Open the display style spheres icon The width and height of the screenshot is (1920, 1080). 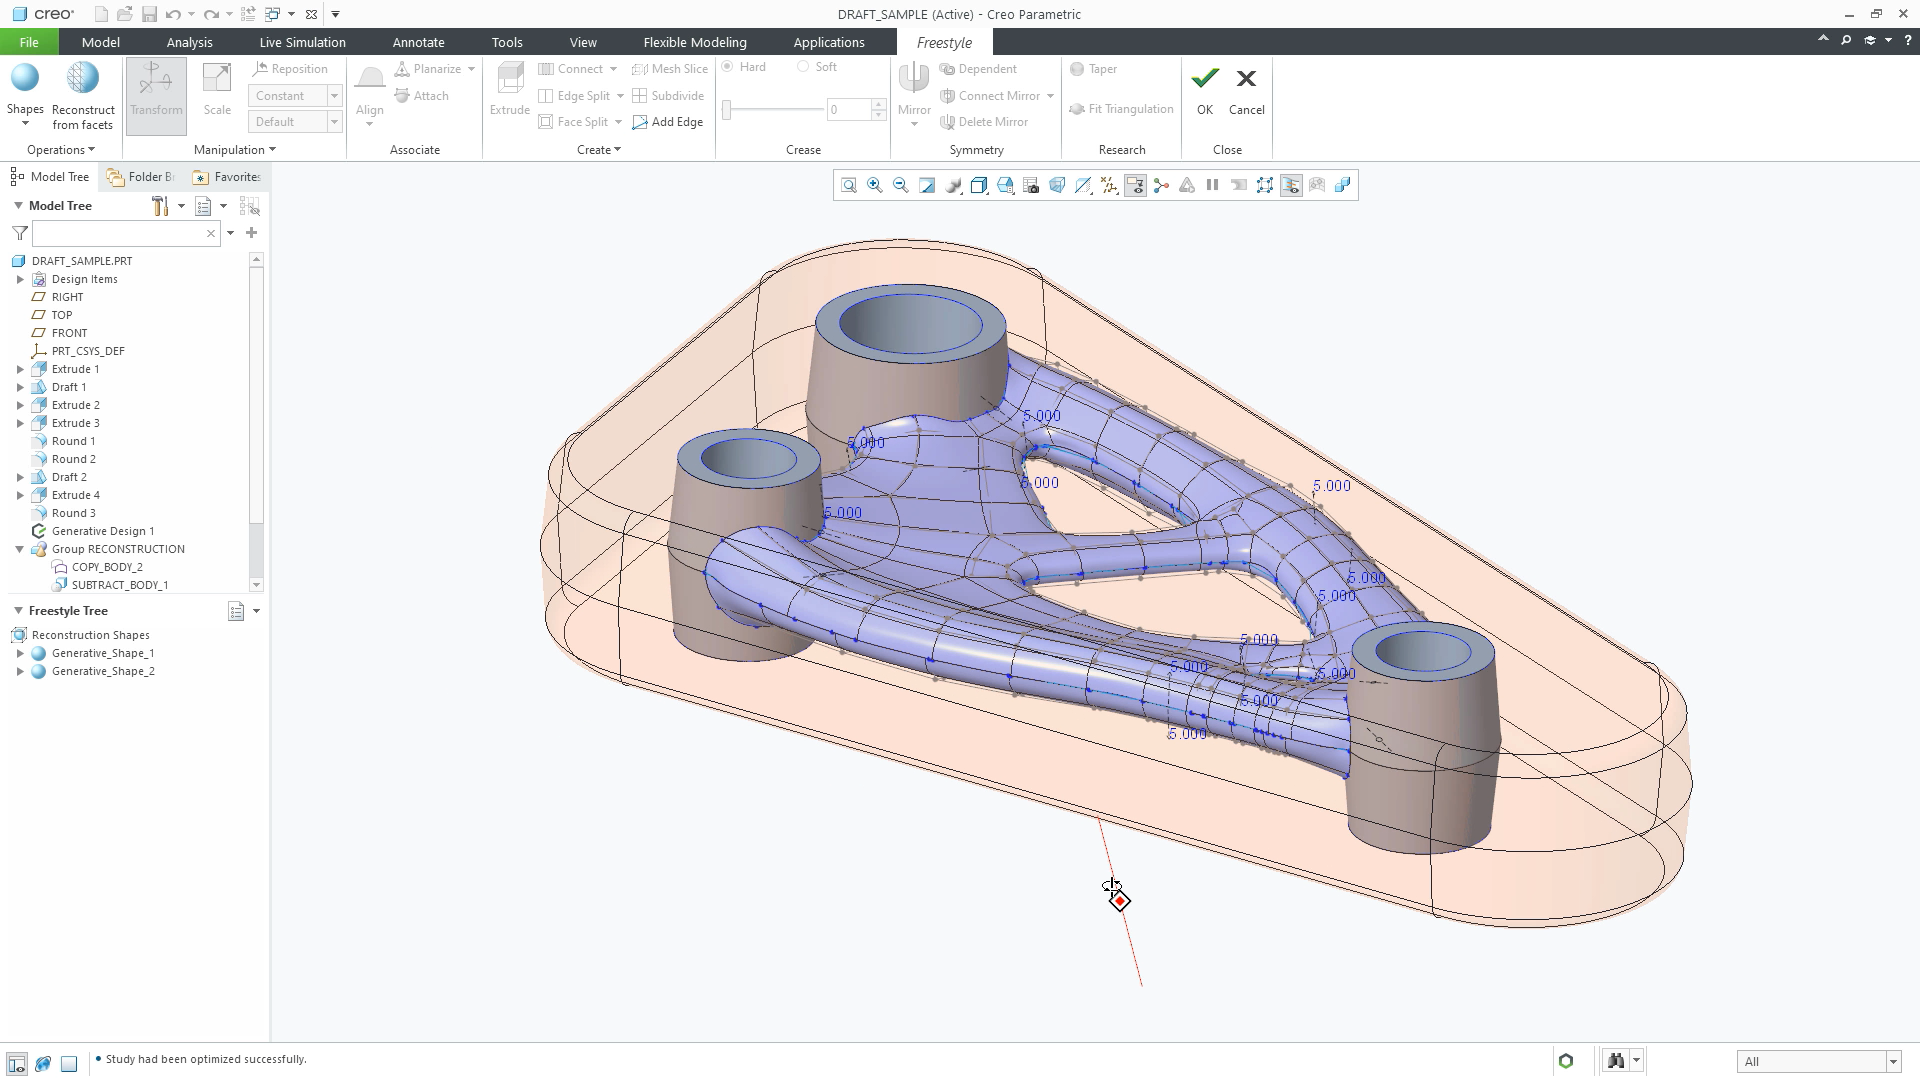click(x=953, y=185)
